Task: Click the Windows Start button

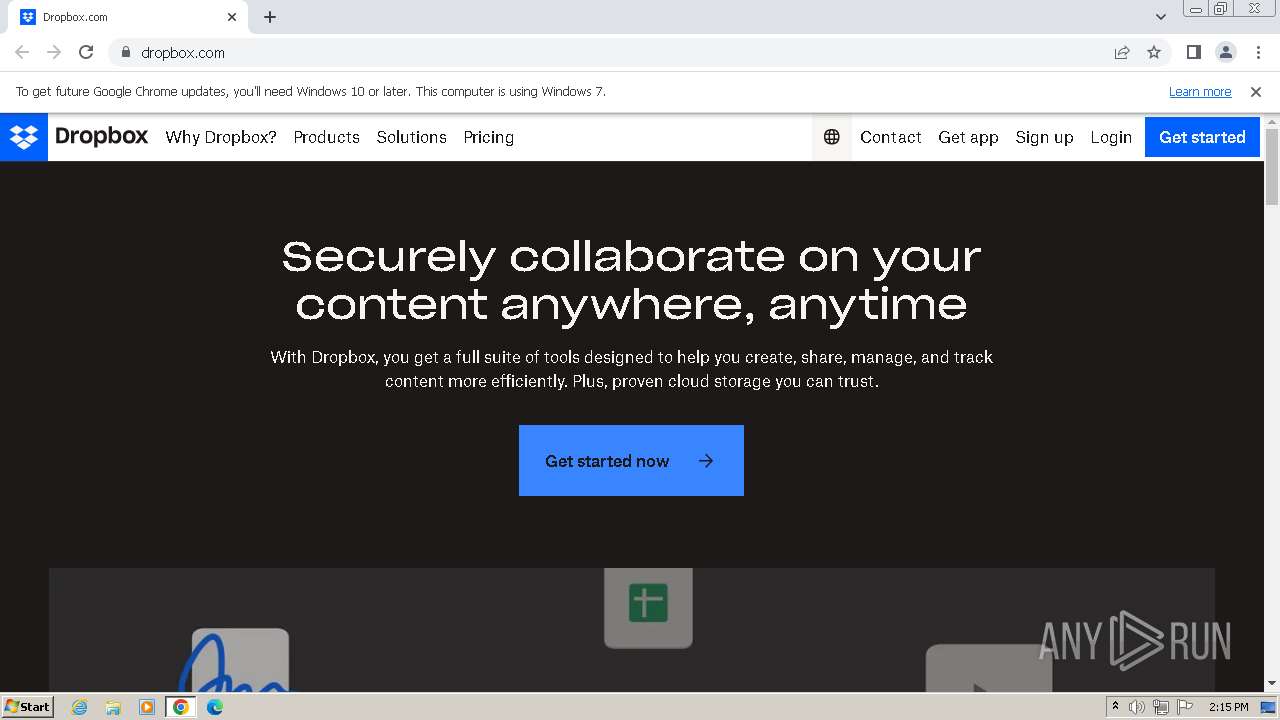Action: 28,707
